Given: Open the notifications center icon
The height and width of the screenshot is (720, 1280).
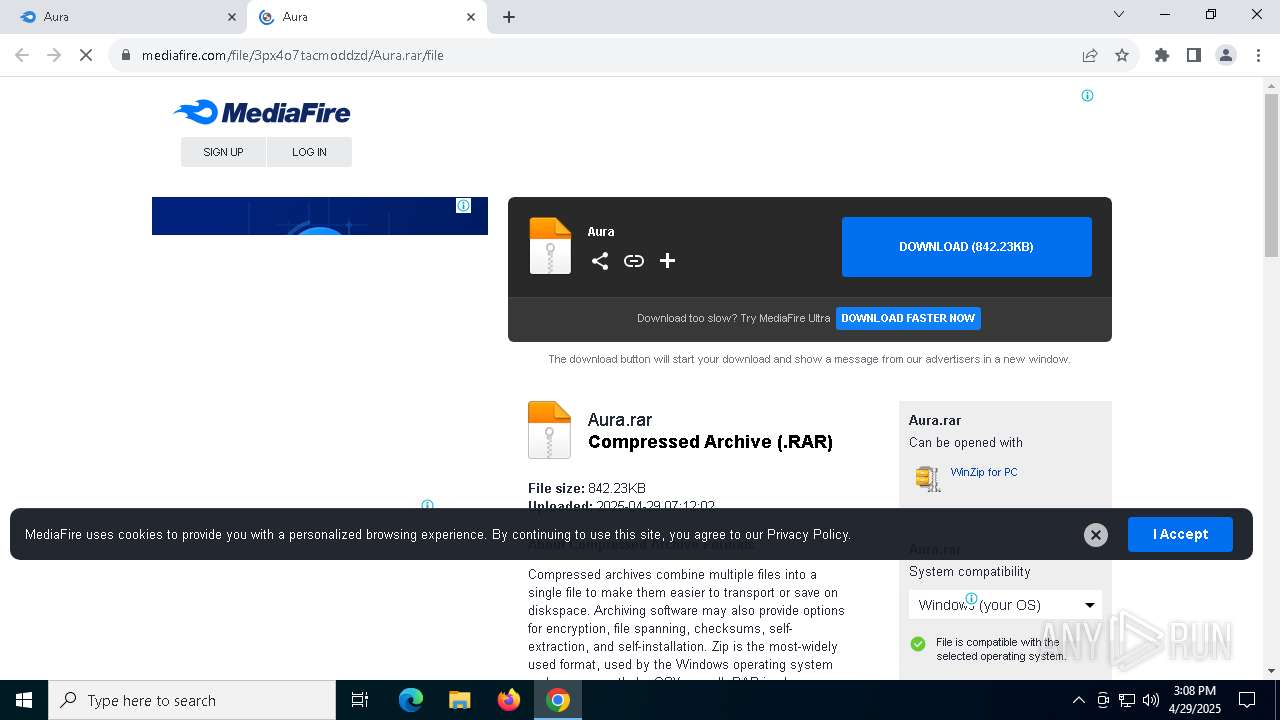Looking at the screenshot, I should click(1247, 700).
